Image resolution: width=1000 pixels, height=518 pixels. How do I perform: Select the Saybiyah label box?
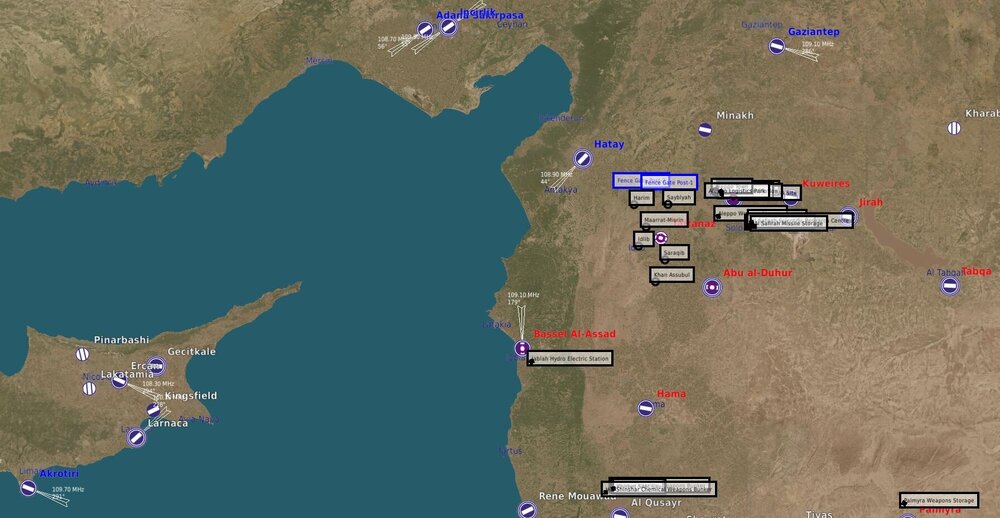[x=679, y=197]
